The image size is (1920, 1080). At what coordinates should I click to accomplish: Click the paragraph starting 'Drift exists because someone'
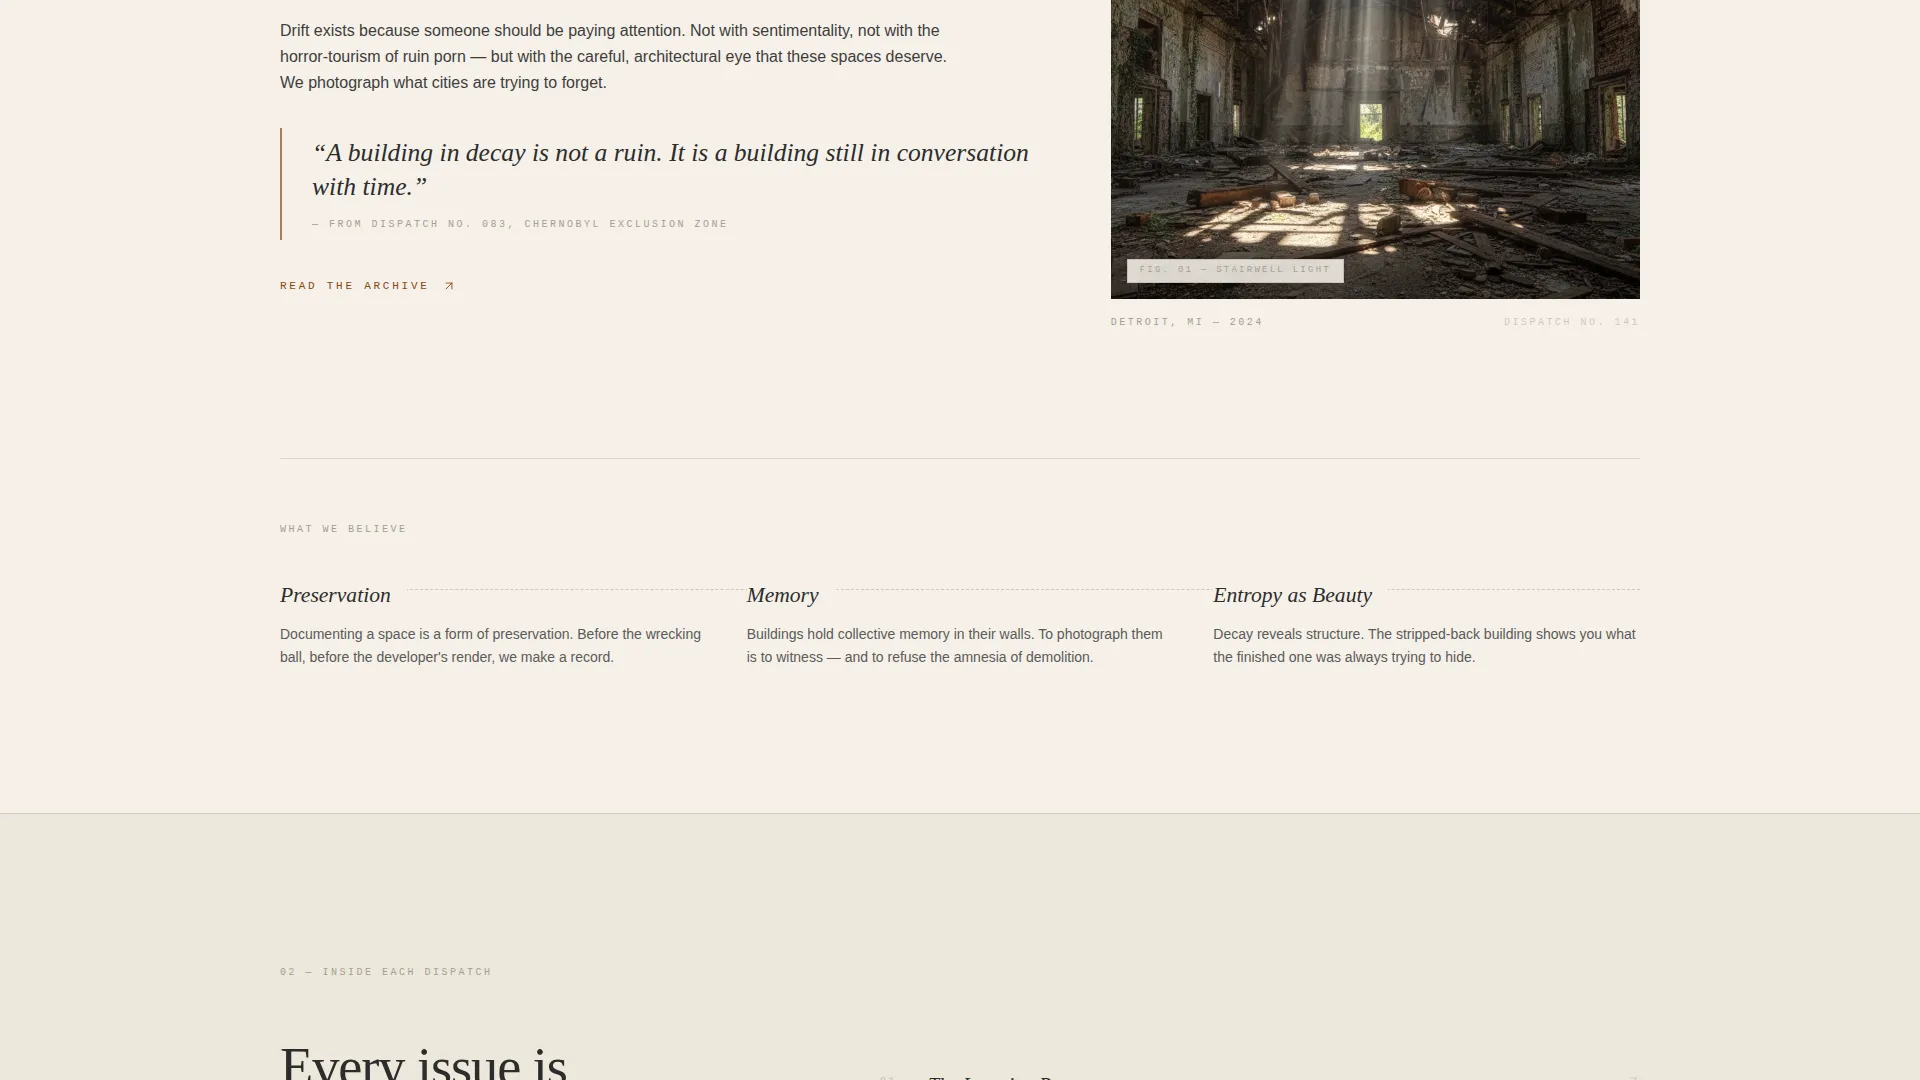click(x=613, y=57)
